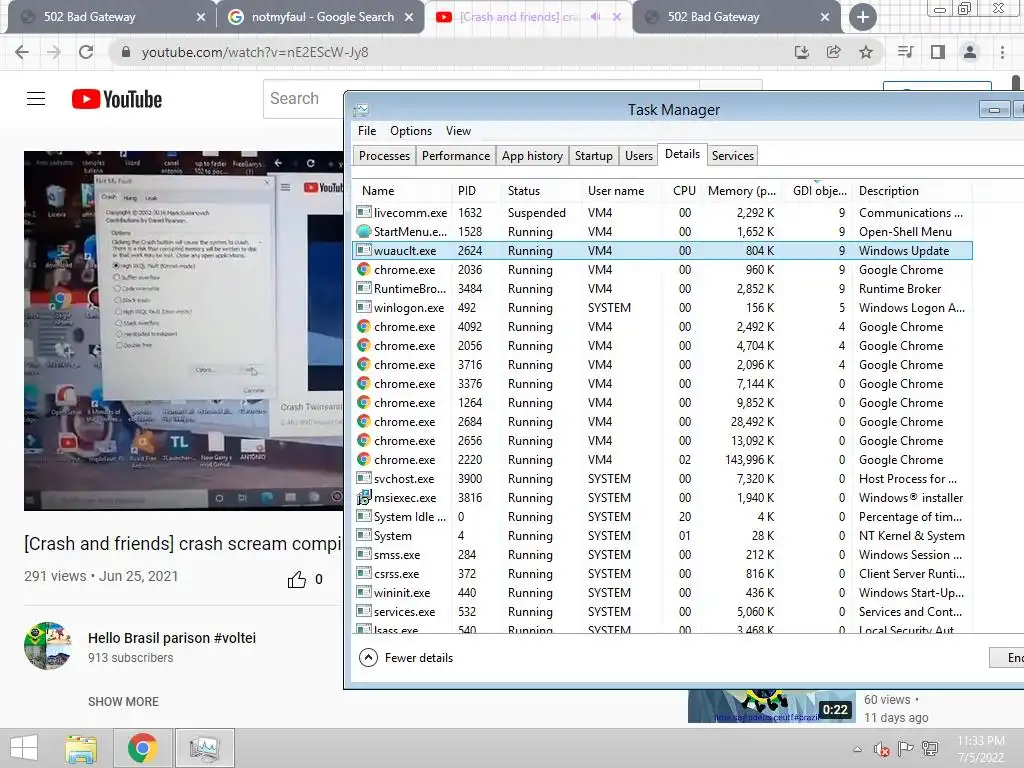The image size is (1024, 768).
Task: Sort processes by Name column header
Action: pos(402,191)
